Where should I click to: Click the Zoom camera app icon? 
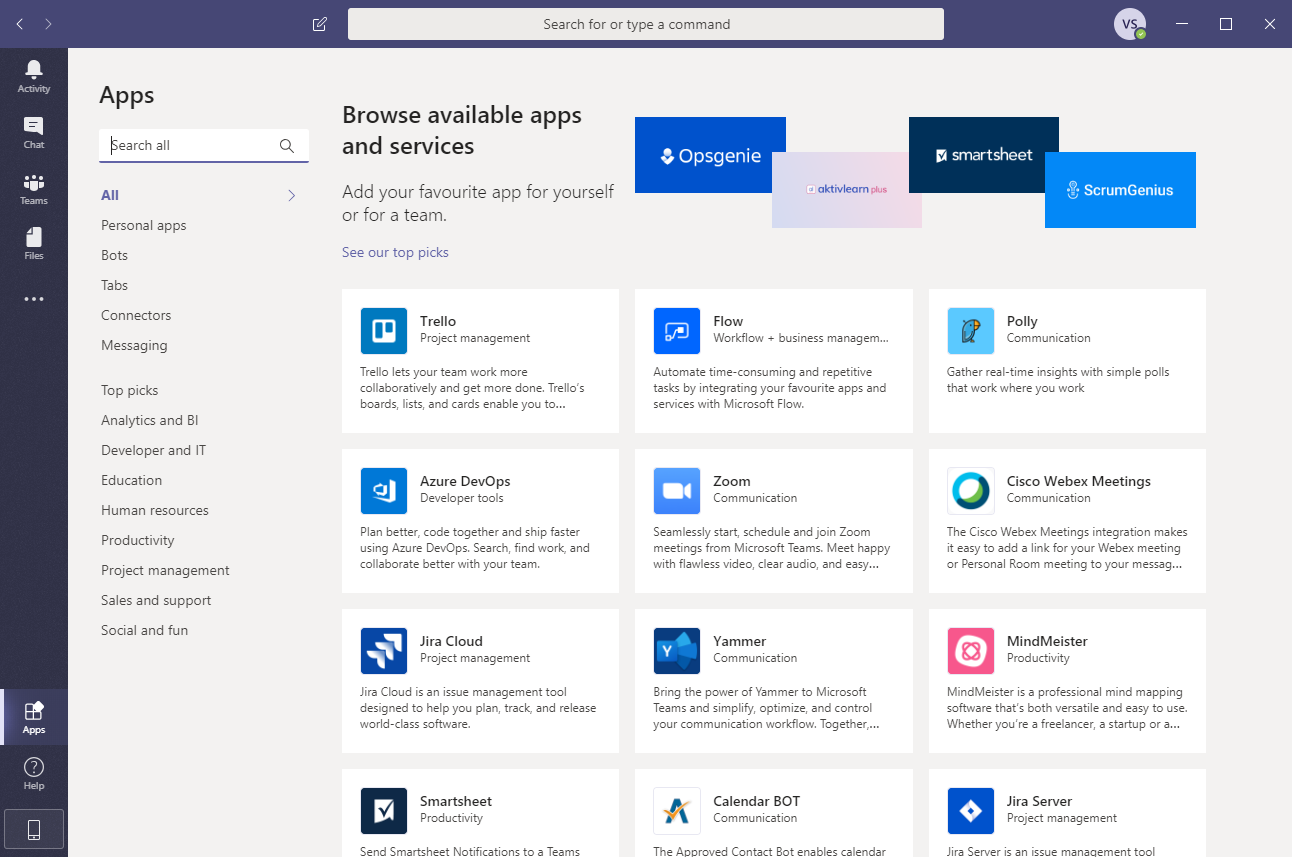click(677, 491)
